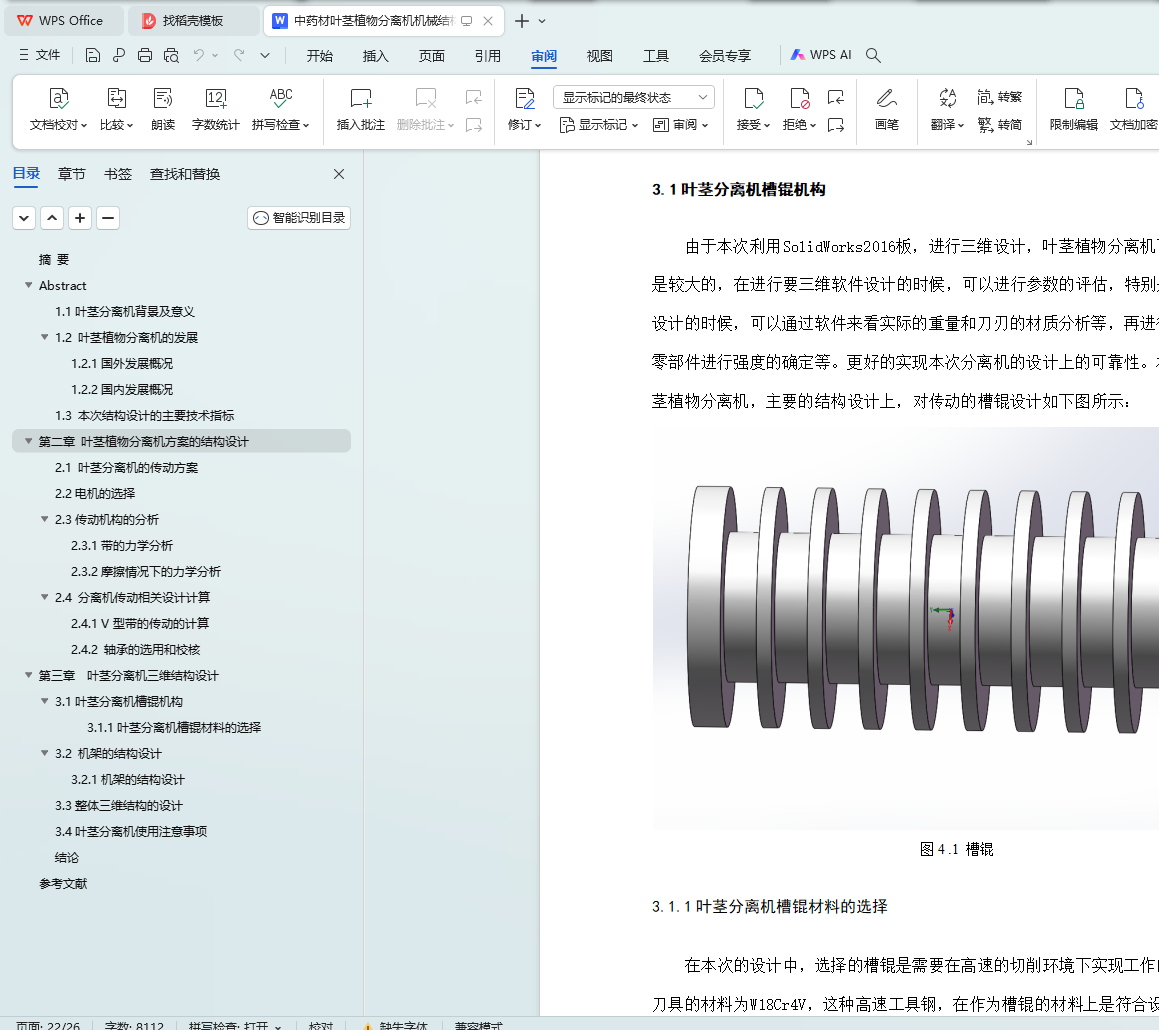This screenshot has height=1030, width=1159.
Task: Jump to 2.2 电机的选择 in outline
Action: tap(95, 493)
